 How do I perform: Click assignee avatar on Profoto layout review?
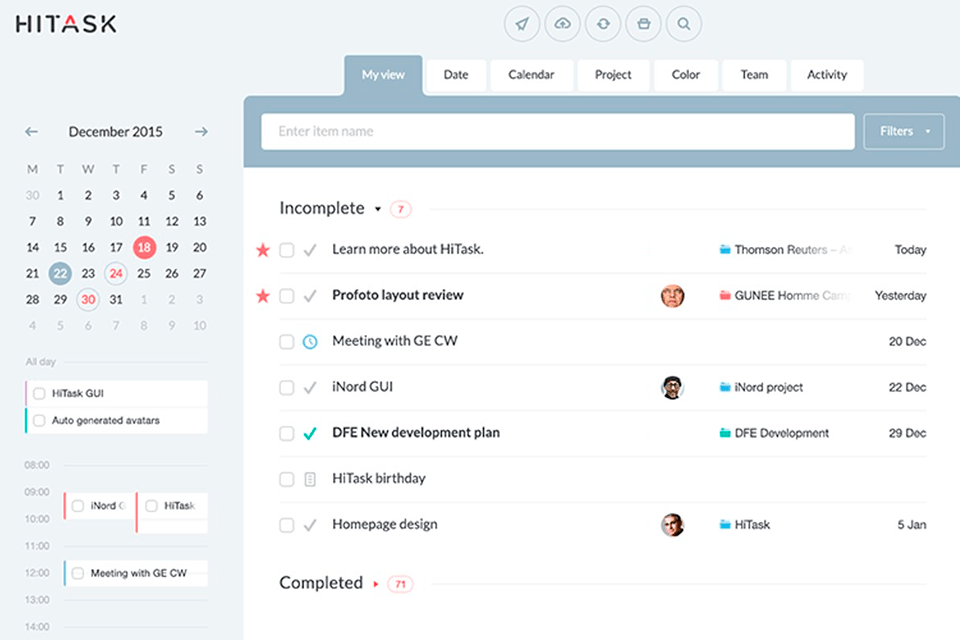tap(672, 296)
